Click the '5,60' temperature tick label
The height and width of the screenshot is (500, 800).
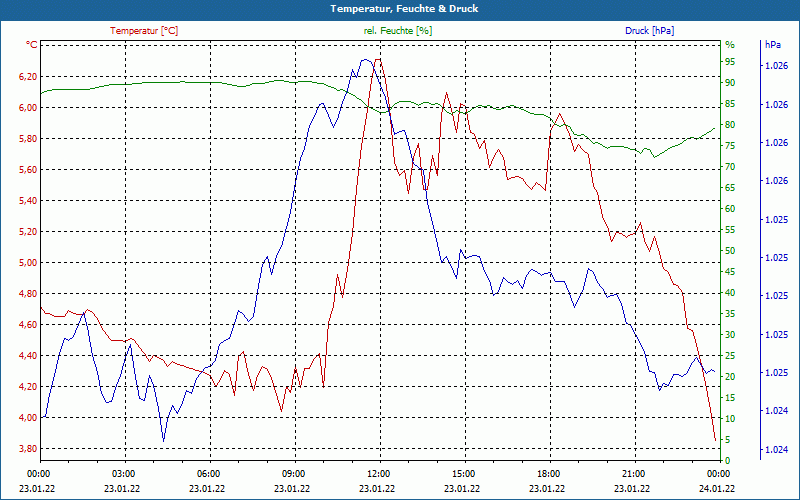tap(28, 169)
